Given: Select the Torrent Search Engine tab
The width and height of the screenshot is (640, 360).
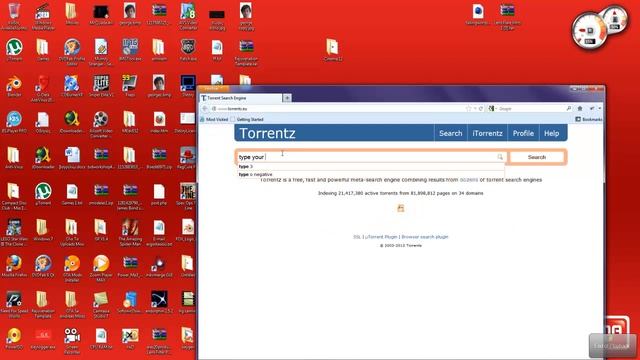Looking at the screenshot, I should click(x=241, y=98).
